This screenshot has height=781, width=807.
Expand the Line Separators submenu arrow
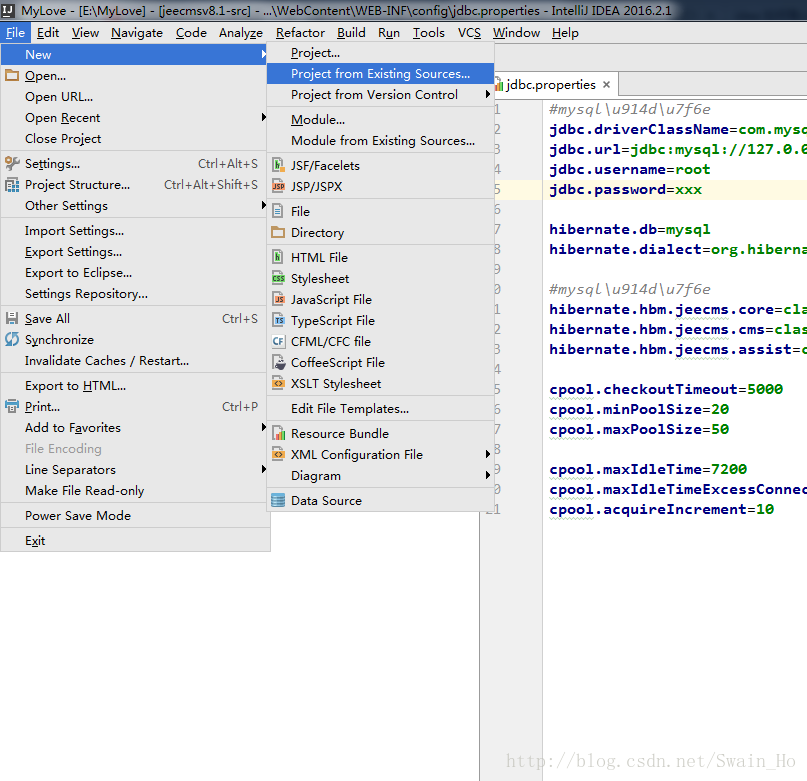click(263, 469)
